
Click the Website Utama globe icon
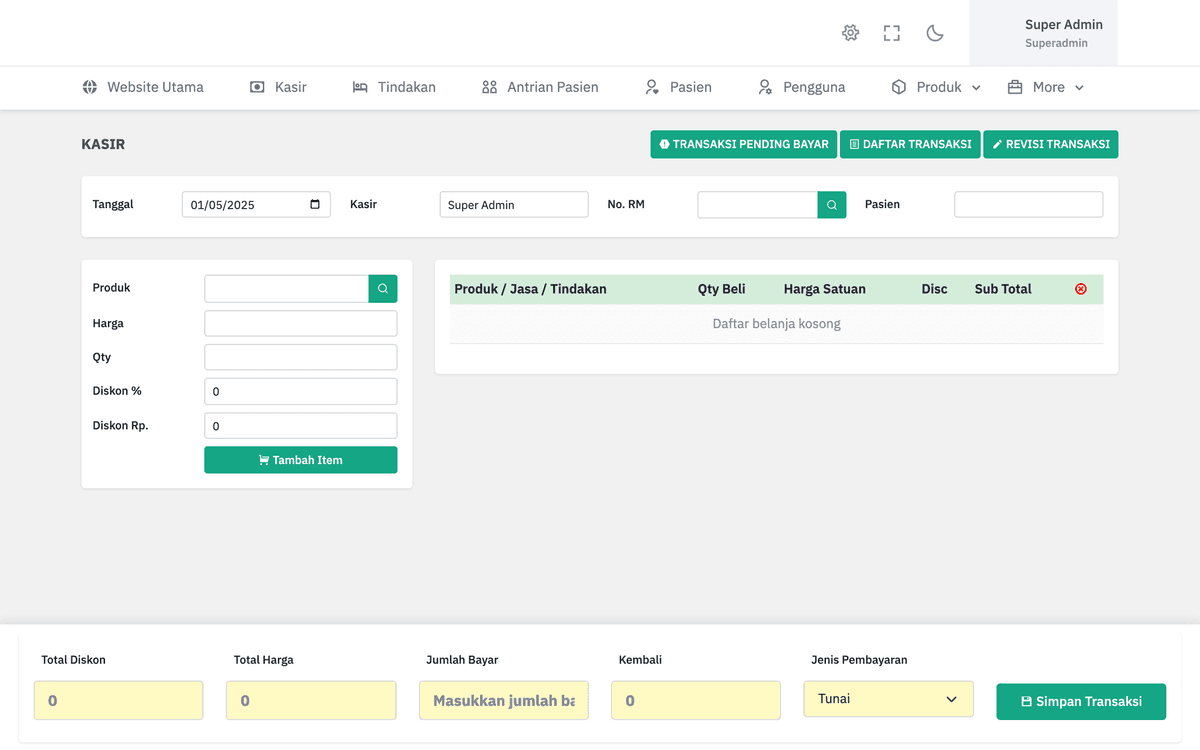point(90,87)
